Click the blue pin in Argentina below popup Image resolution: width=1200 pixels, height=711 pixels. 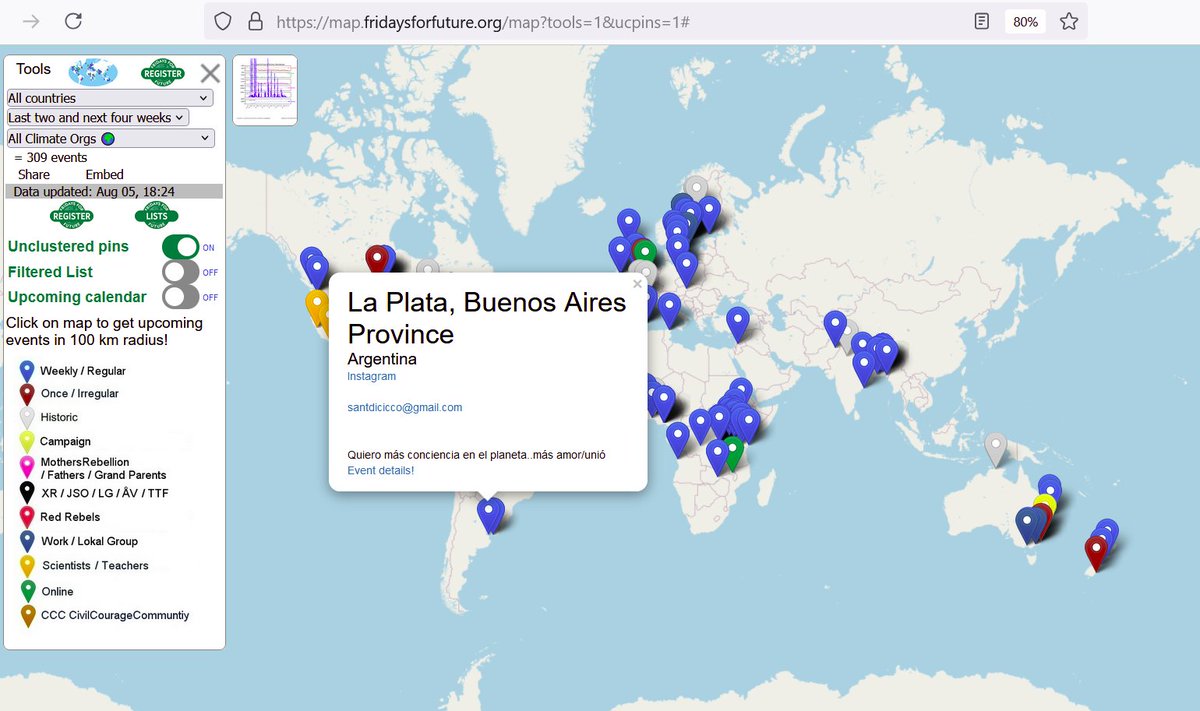(x=487, y=515)
